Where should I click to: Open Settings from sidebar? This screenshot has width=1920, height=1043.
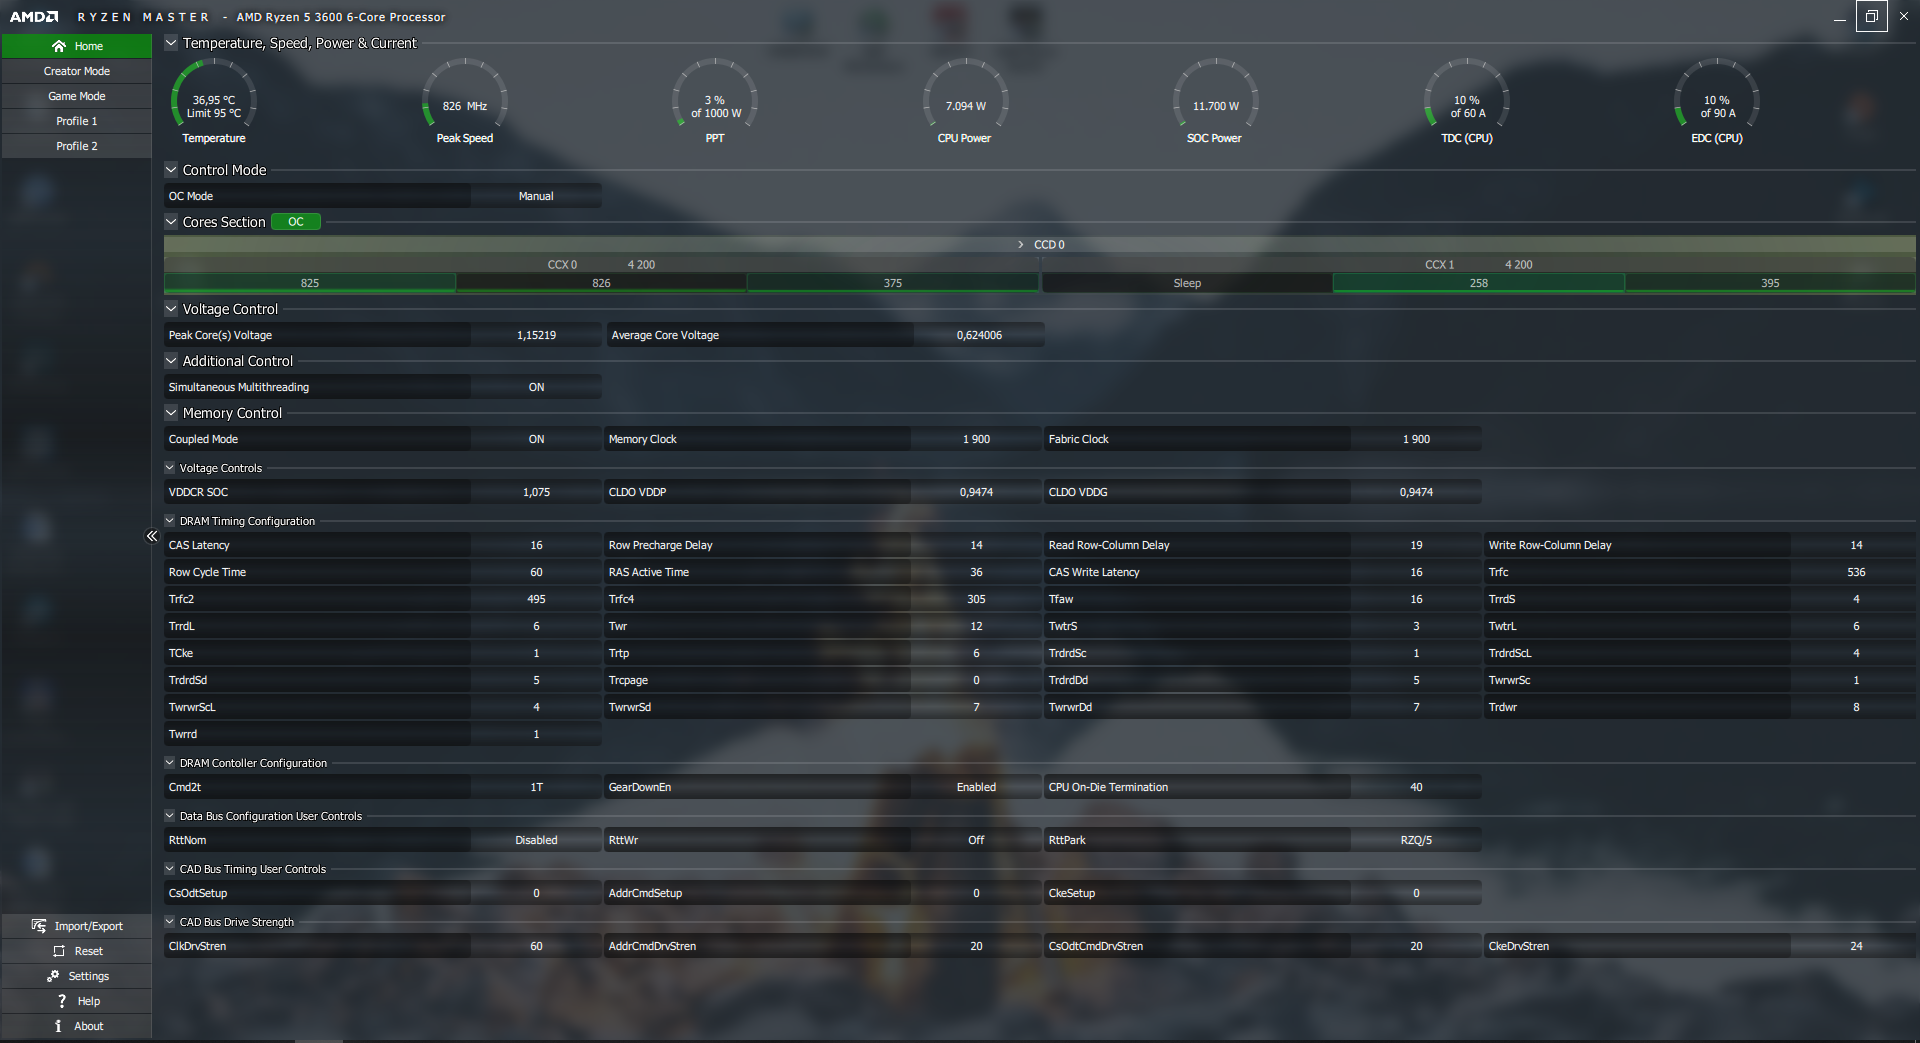[77, 976]
